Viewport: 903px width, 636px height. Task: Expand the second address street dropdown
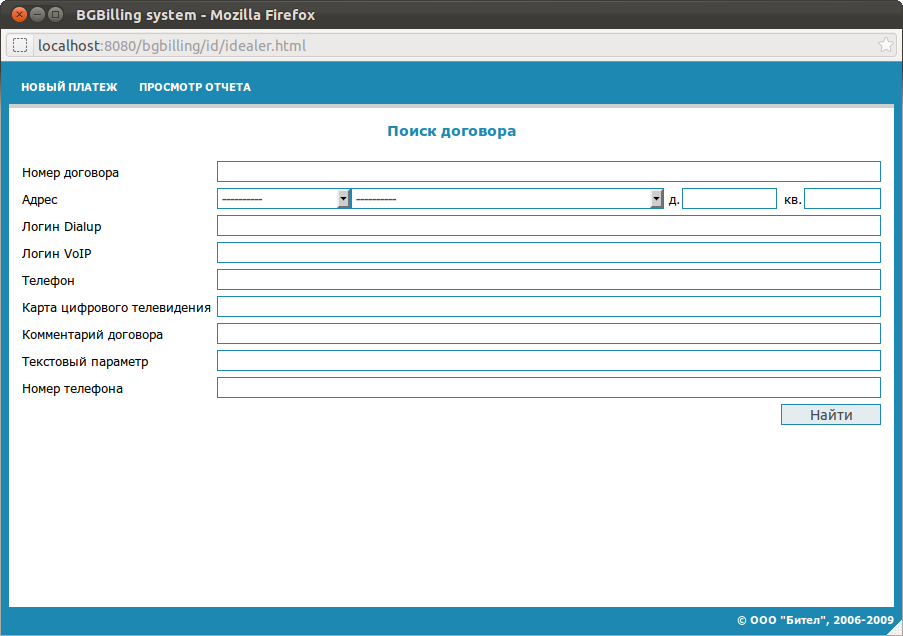point(508,199)
